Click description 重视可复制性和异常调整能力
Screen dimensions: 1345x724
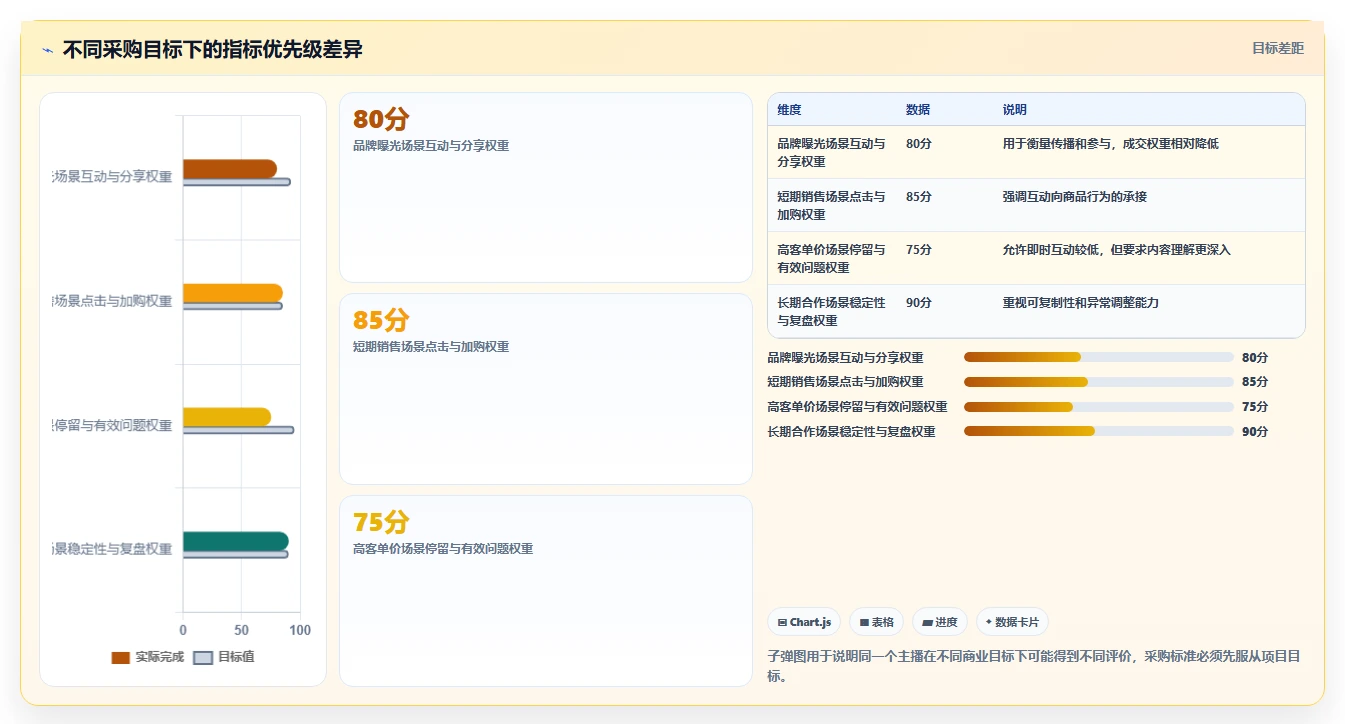tap(1081, 302)
